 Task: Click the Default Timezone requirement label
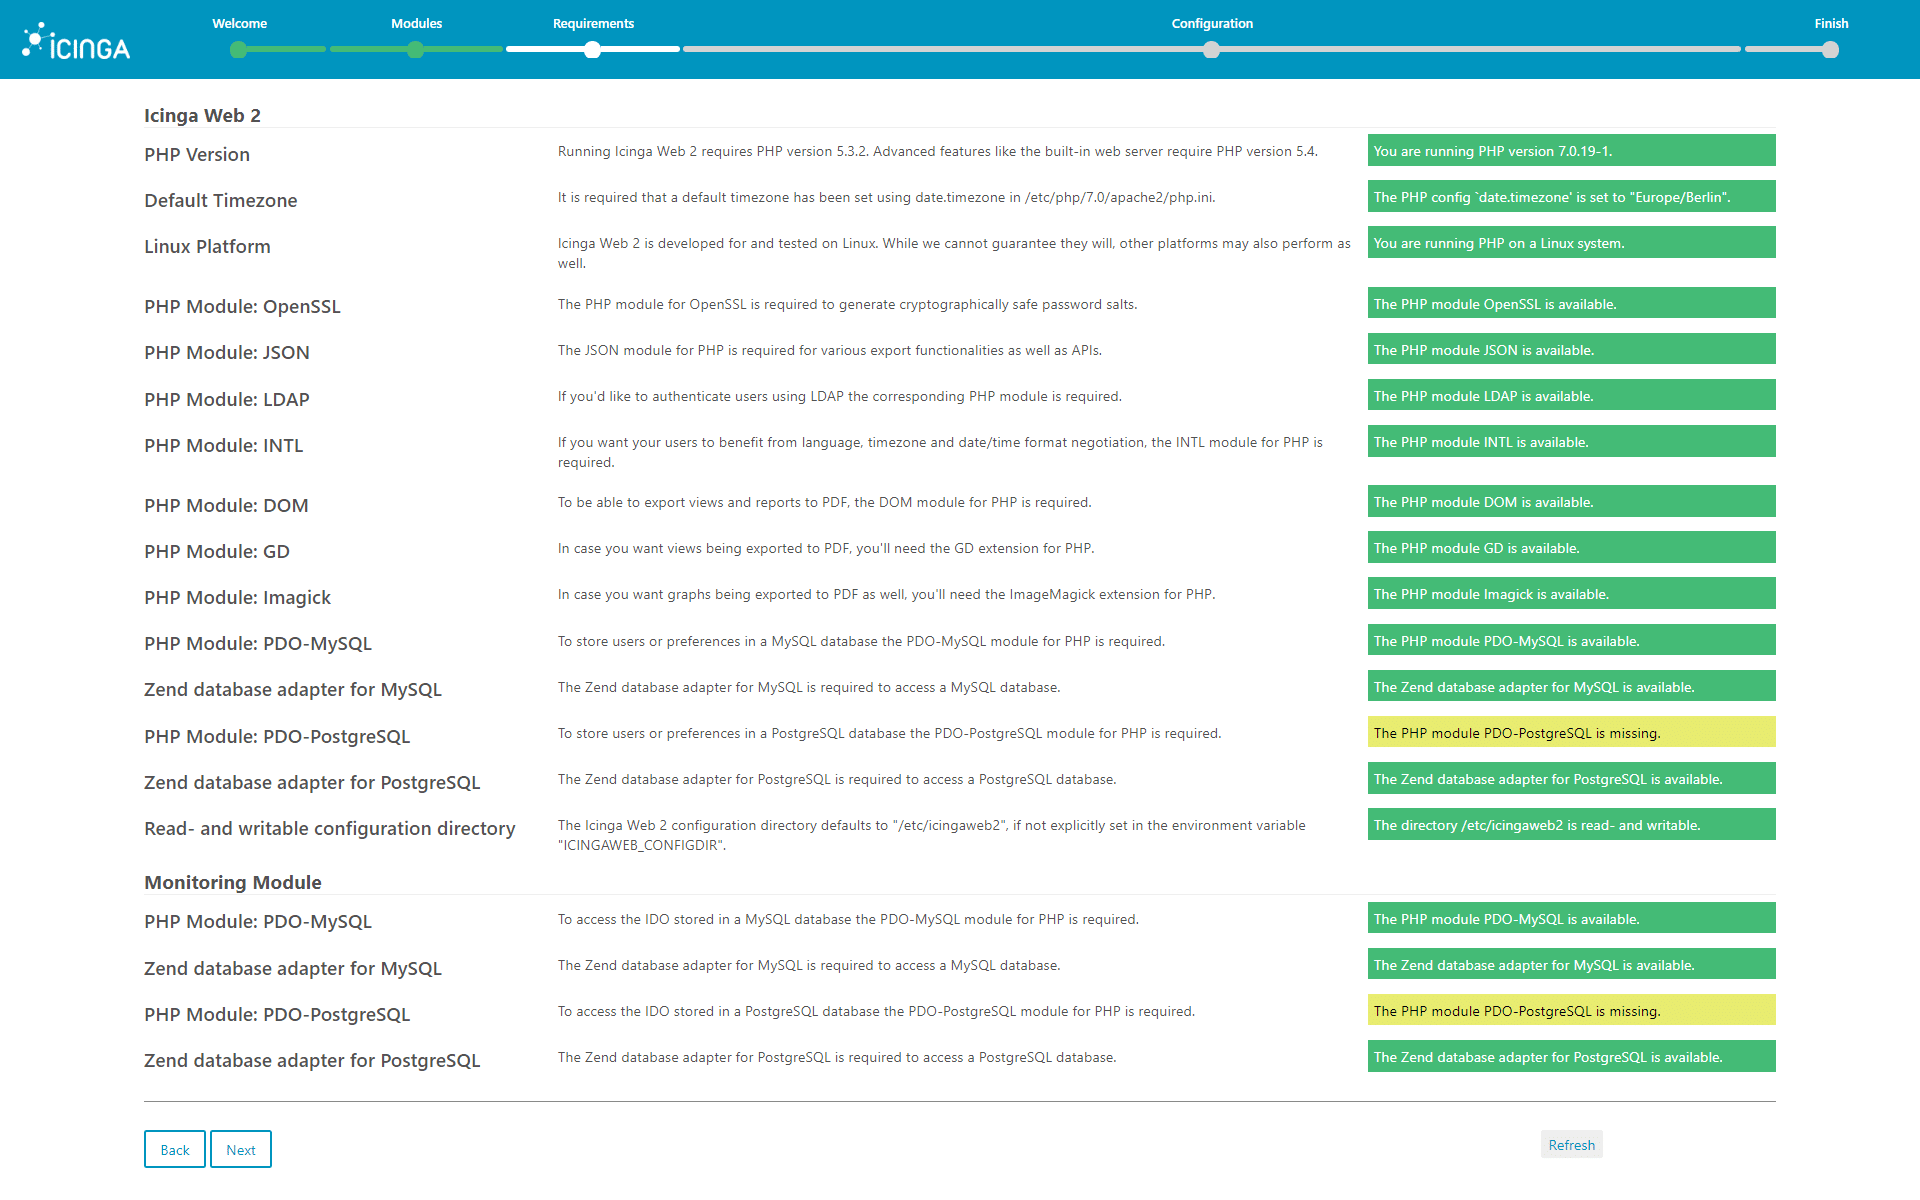tap(221, 200)
